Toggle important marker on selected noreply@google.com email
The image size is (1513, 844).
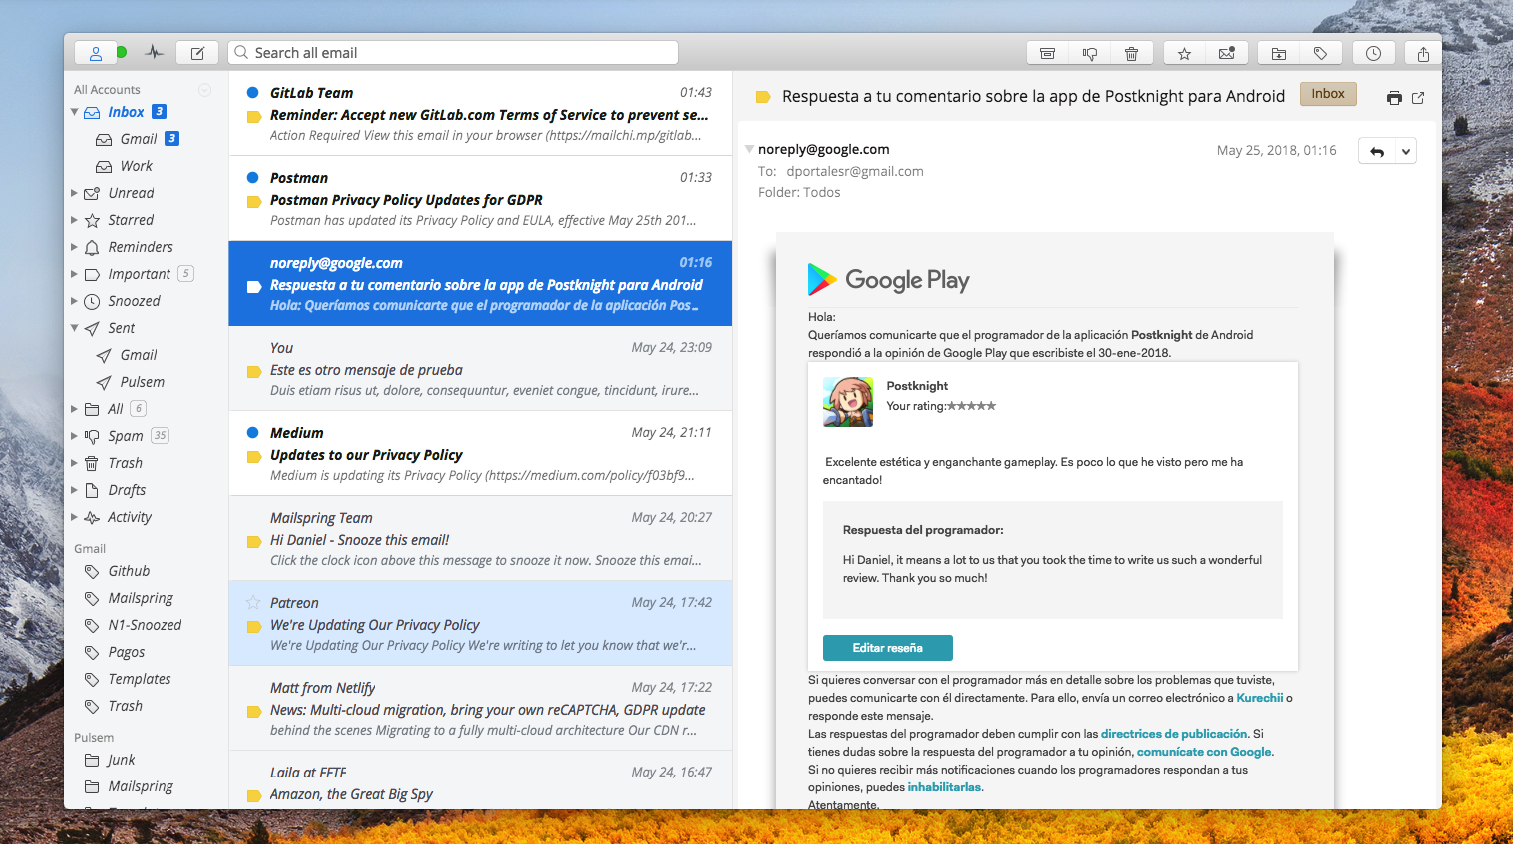point(253,286)
